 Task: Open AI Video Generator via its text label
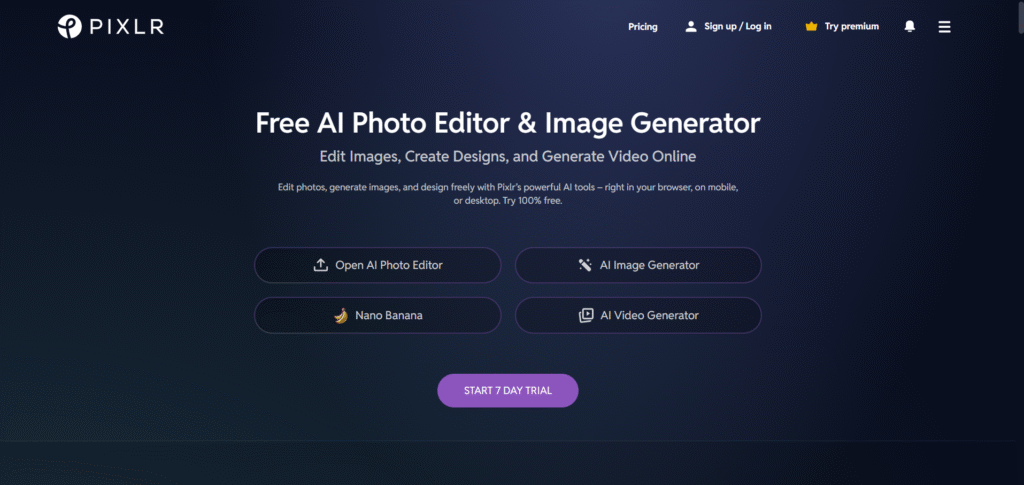click(x=649, y=315)
